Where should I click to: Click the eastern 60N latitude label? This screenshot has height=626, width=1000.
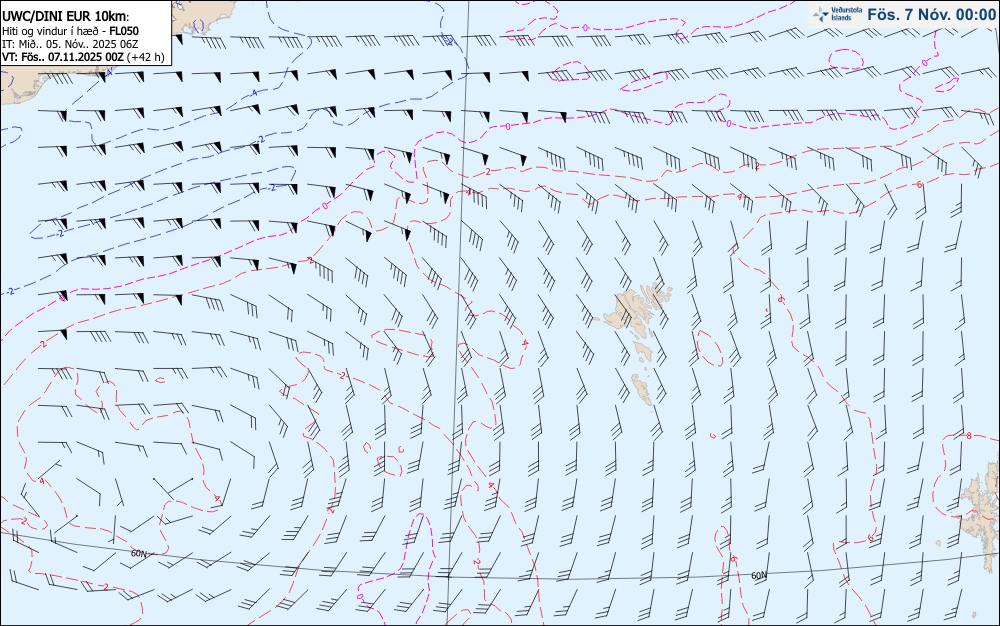[759, 576]
